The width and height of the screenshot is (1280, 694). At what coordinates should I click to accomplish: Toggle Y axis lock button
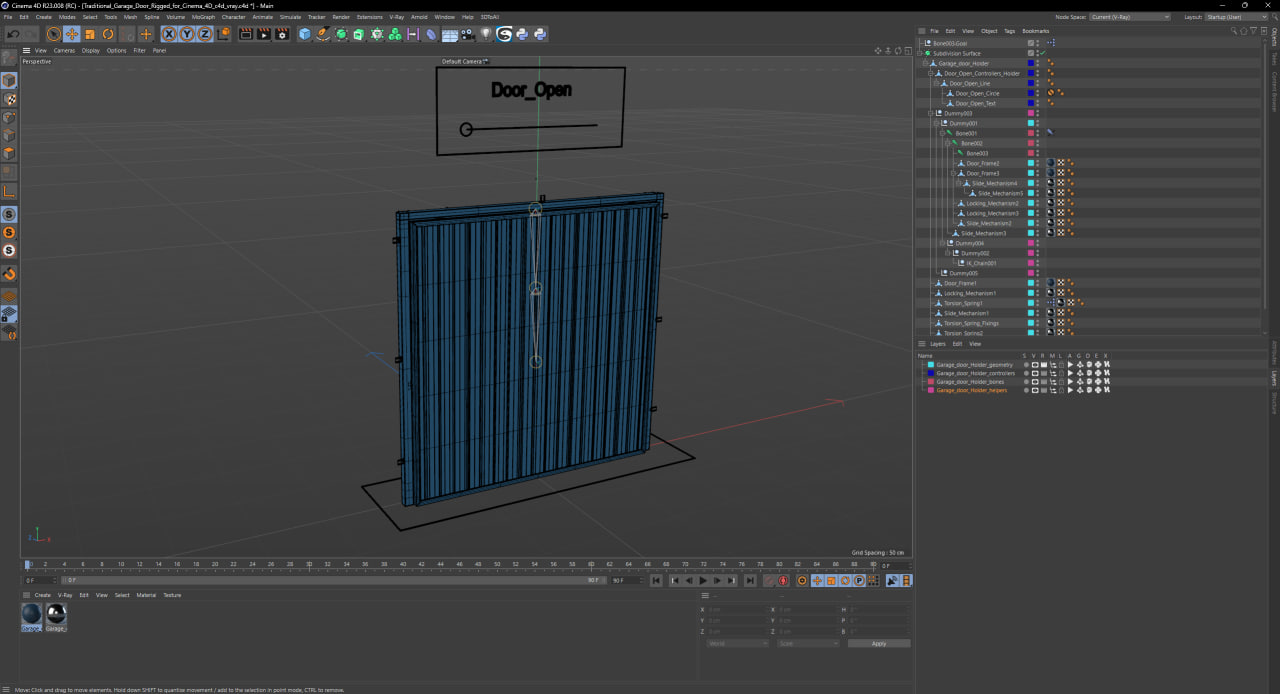[x=187, y=34]
